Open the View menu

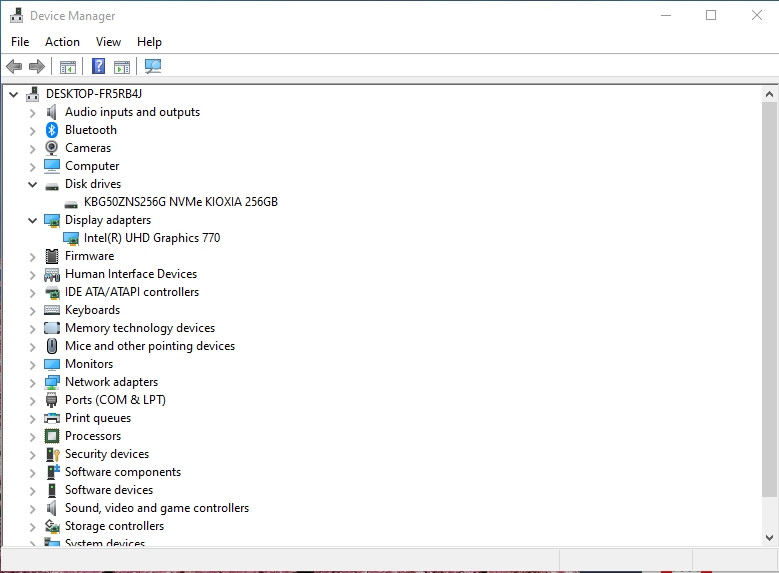coord(108,42)
